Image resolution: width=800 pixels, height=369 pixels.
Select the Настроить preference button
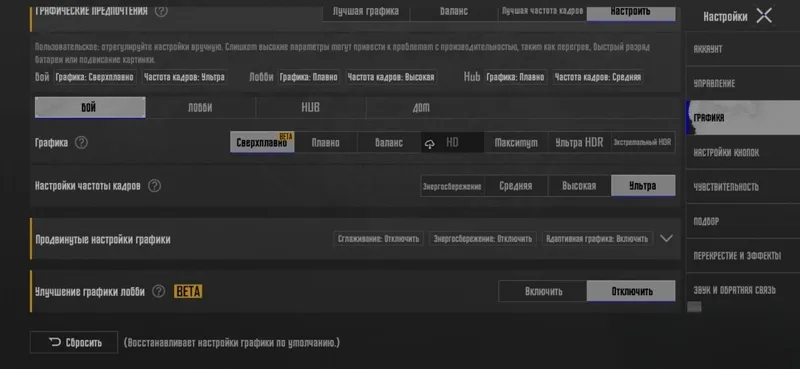pyautogui.click(x=631, y=11)
